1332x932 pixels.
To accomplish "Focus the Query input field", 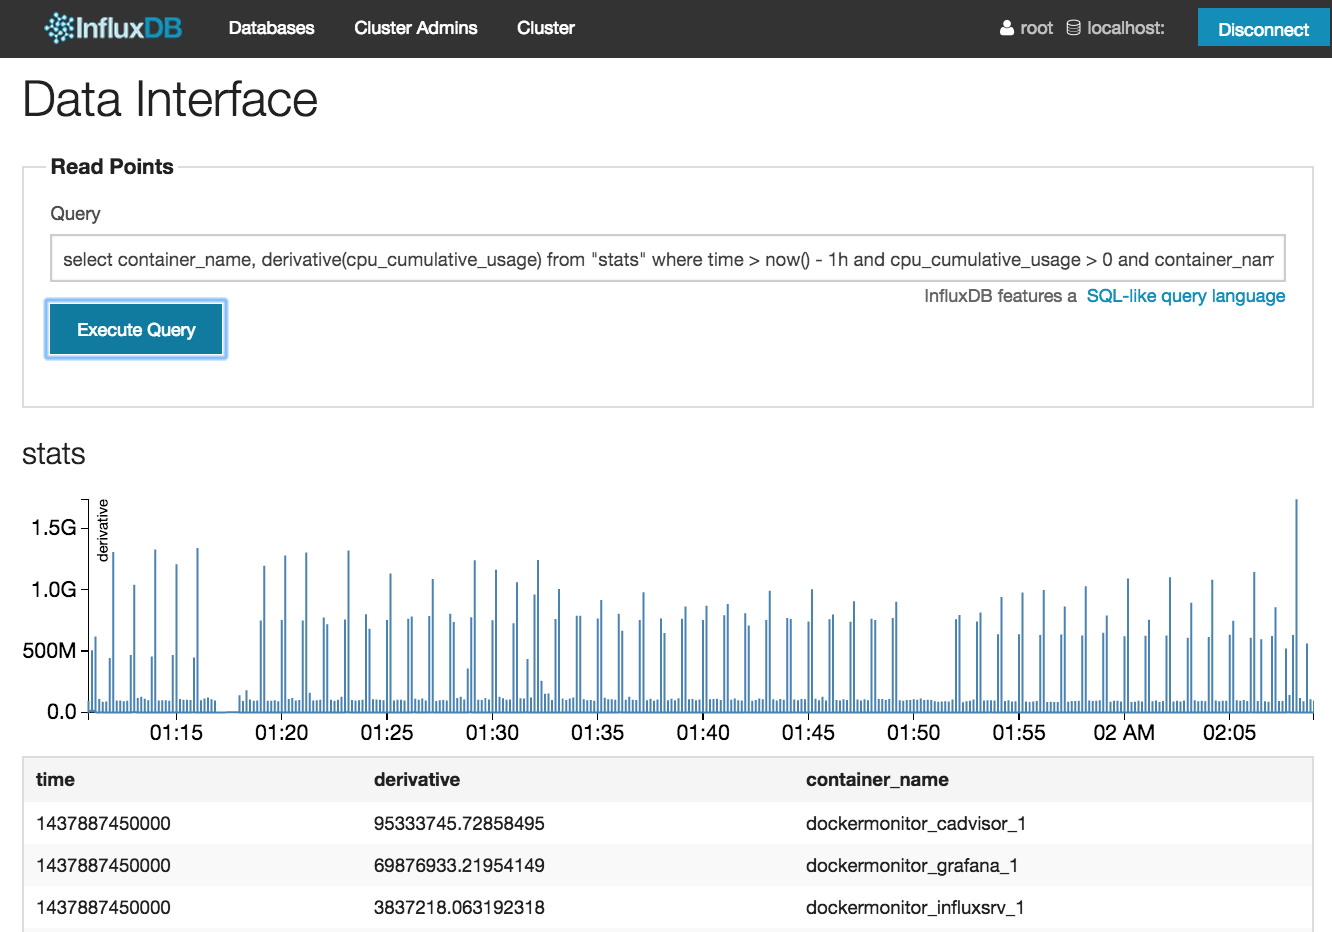I will (x=668, y=259).
